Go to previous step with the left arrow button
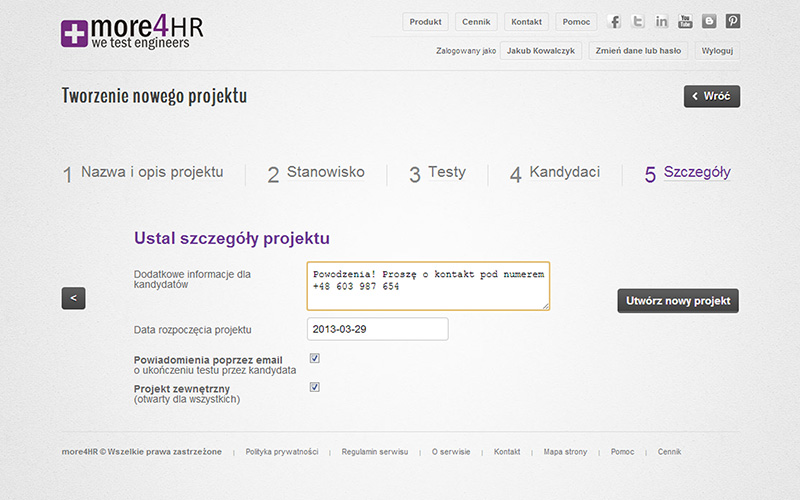The height and width of the screenshot is (500, 800). pos(73,298)
